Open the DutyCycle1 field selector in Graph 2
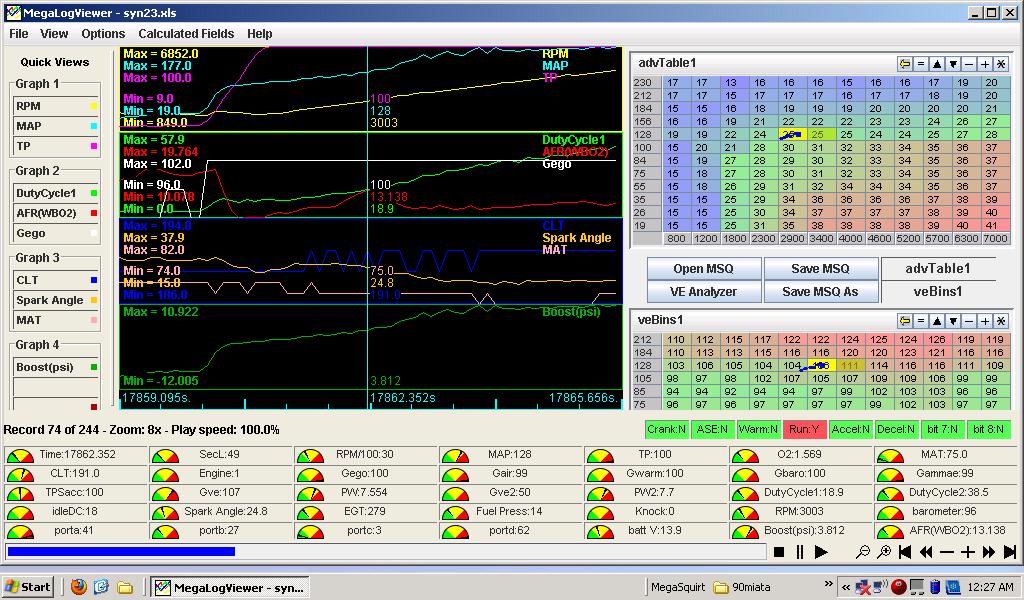Screen dimensions: 1024x600 tap(56, 193)
